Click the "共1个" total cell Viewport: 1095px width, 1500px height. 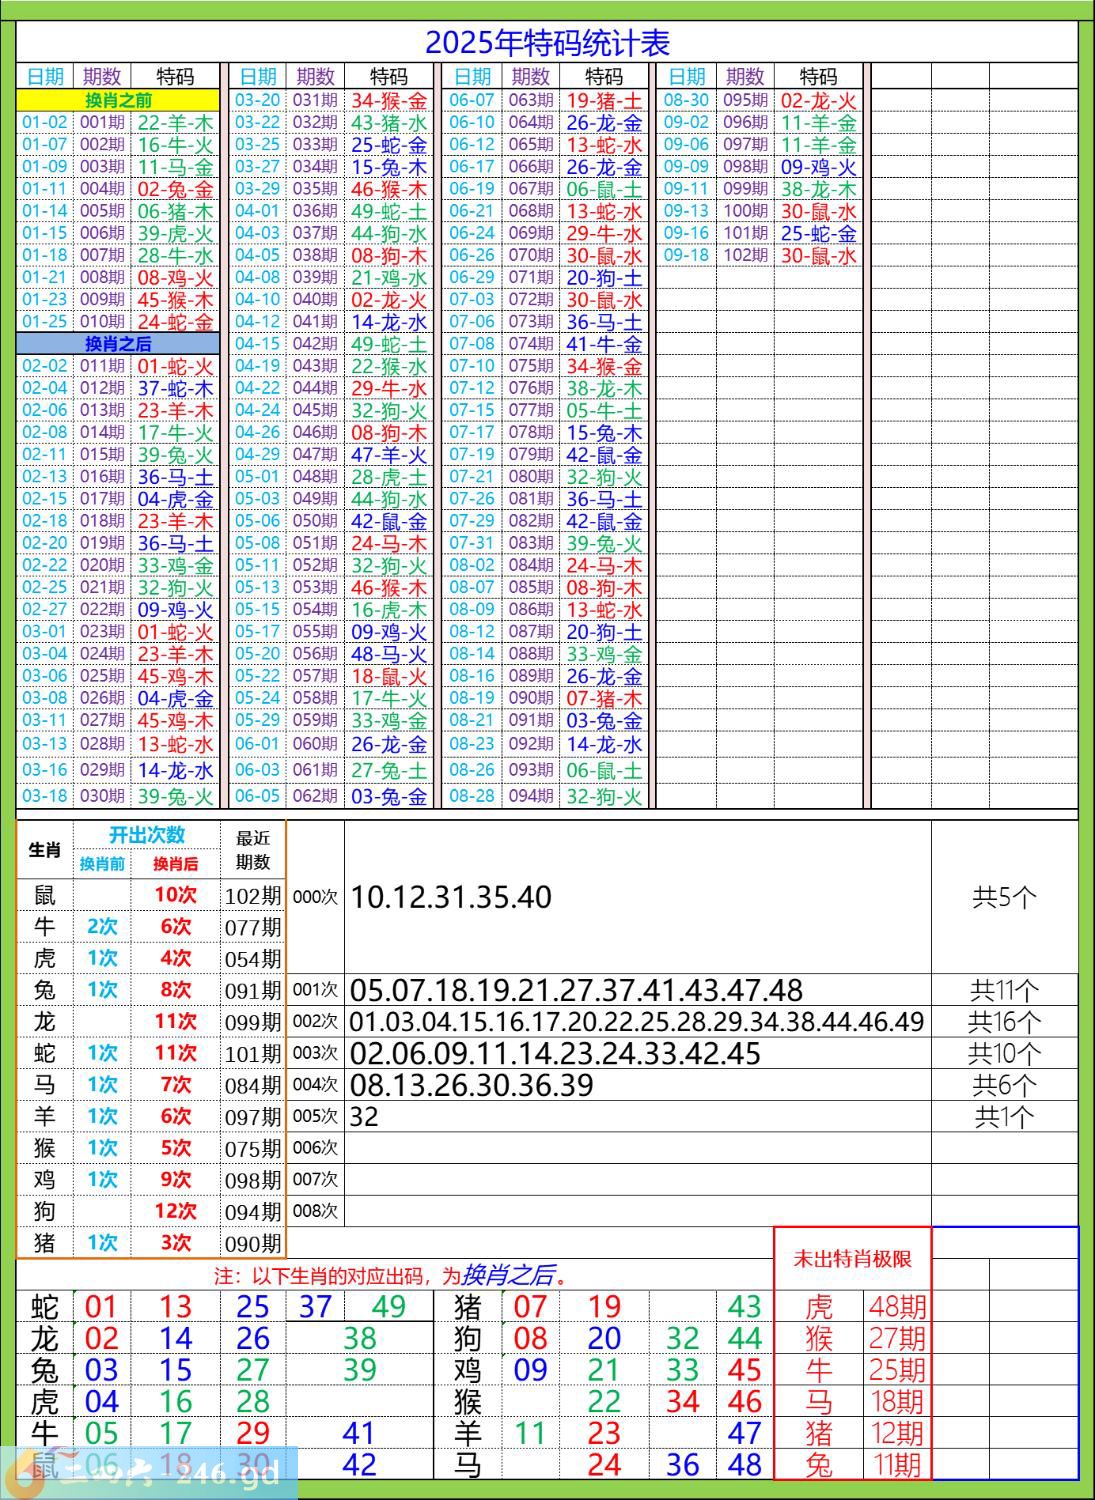pos(1004,1116)
